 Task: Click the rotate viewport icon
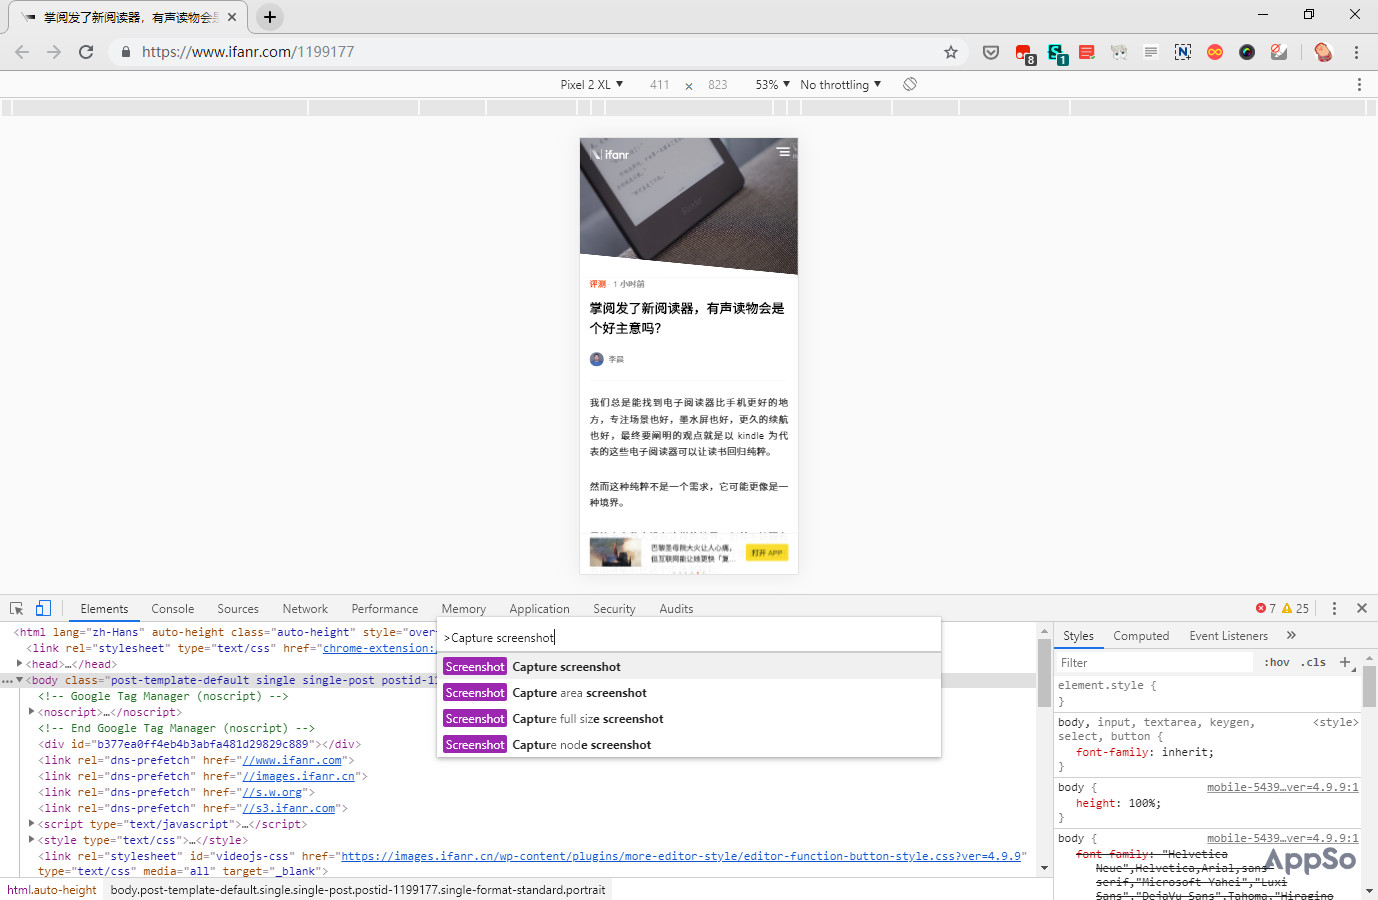point(909,84)
